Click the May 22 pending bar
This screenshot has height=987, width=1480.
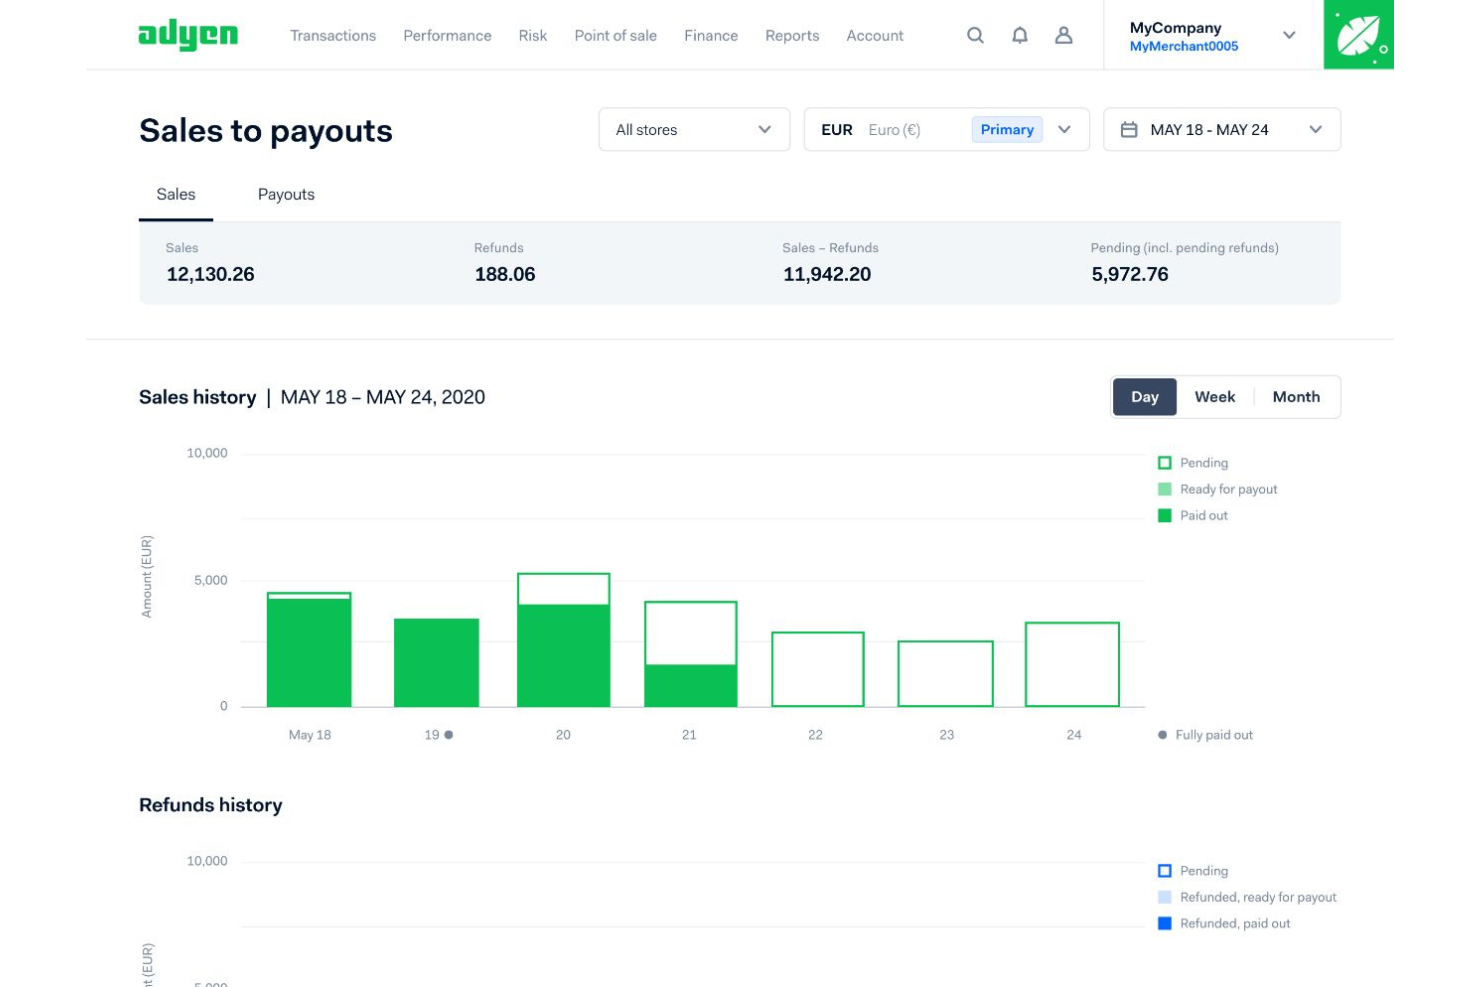pos(817,669)
